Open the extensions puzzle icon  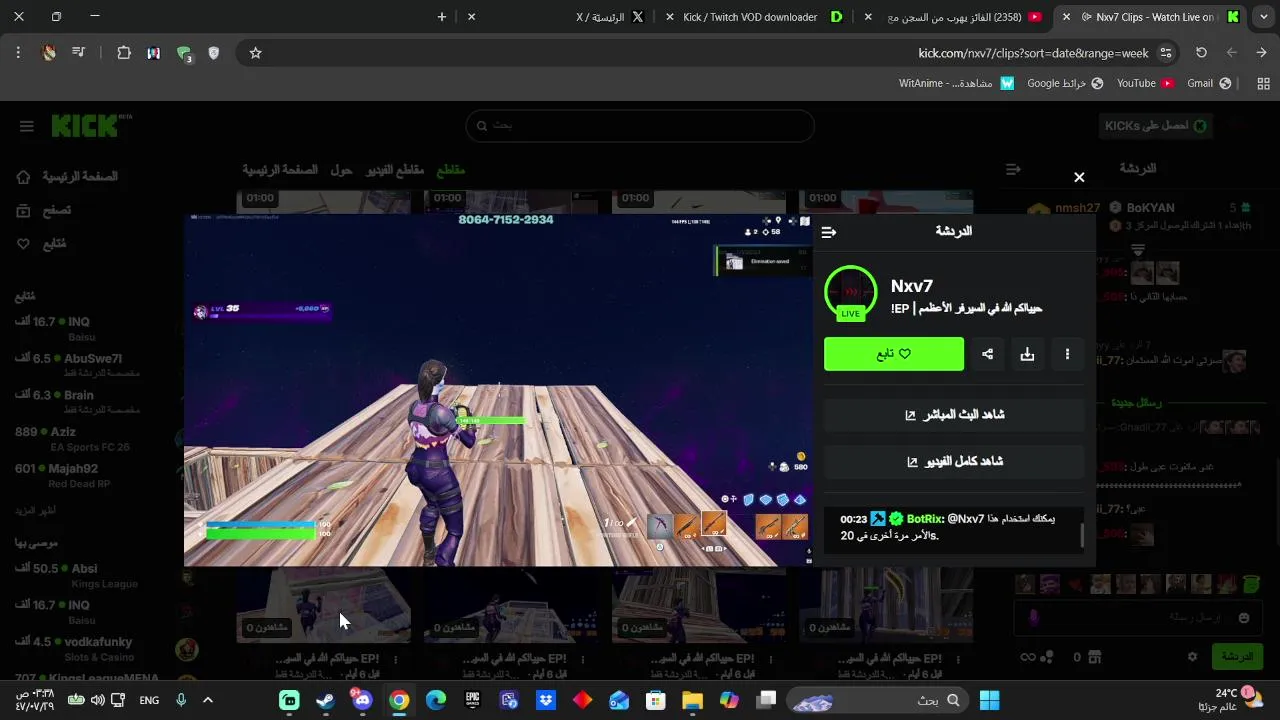pos(124,53)
